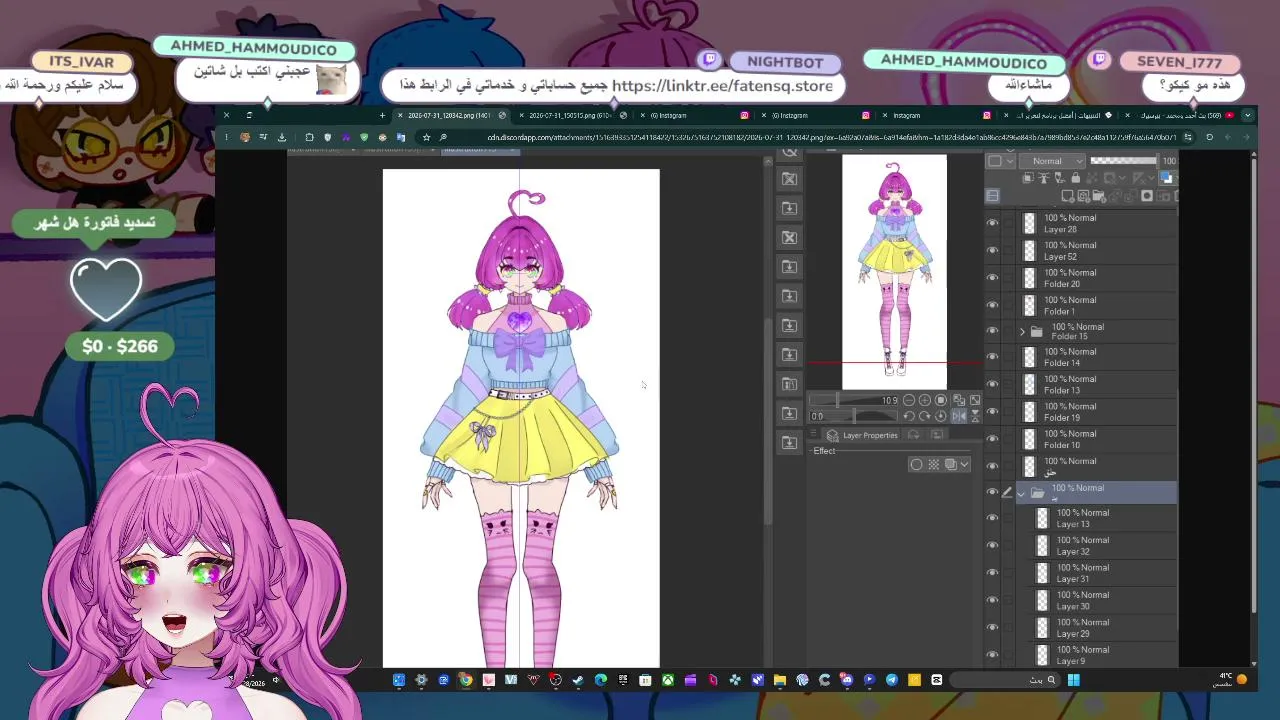The width and height of the screenshot is (1280, 720).
Task: Flip the canvas vertically in Navigator
Action: tap(975, 416)
